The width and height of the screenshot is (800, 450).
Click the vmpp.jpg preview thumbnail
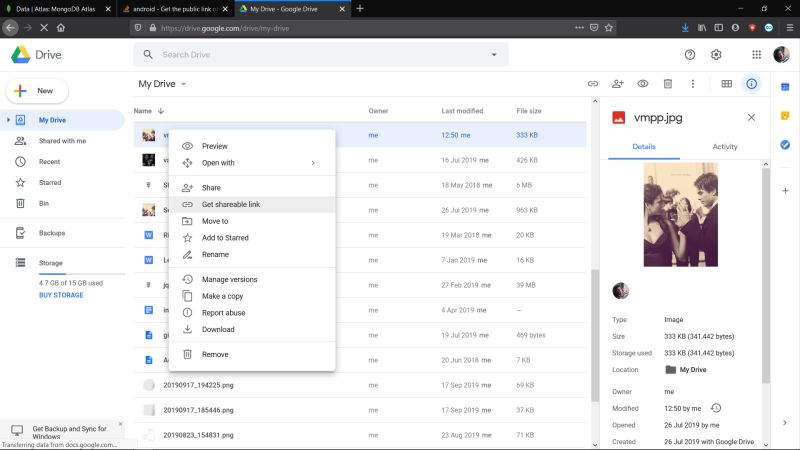coord(681,214)
